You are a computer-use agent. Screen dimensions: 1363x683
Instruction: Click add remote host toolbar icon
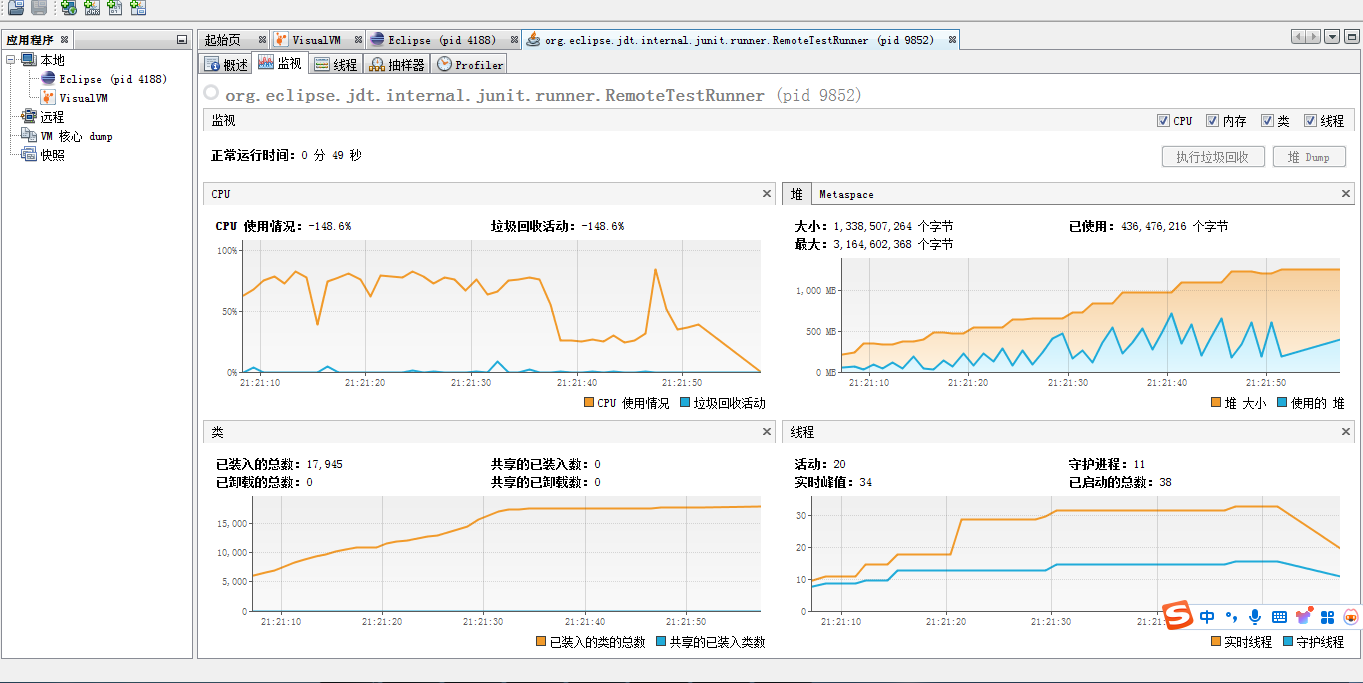[68, 8]
